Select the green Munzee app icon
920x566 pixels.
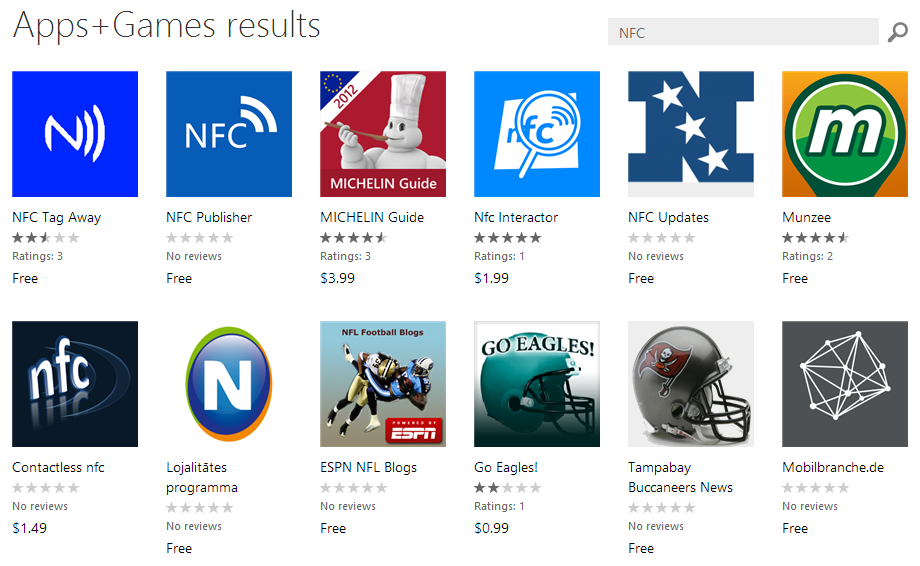845,134
